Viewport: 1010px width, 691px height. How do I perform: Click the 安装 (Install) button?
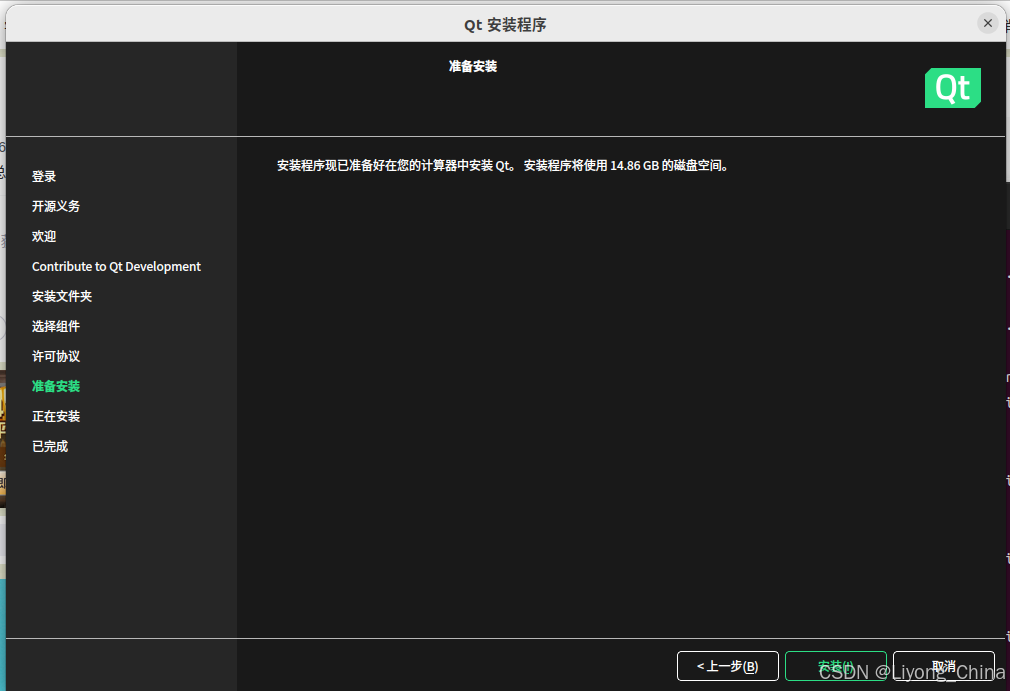[835, 666]
